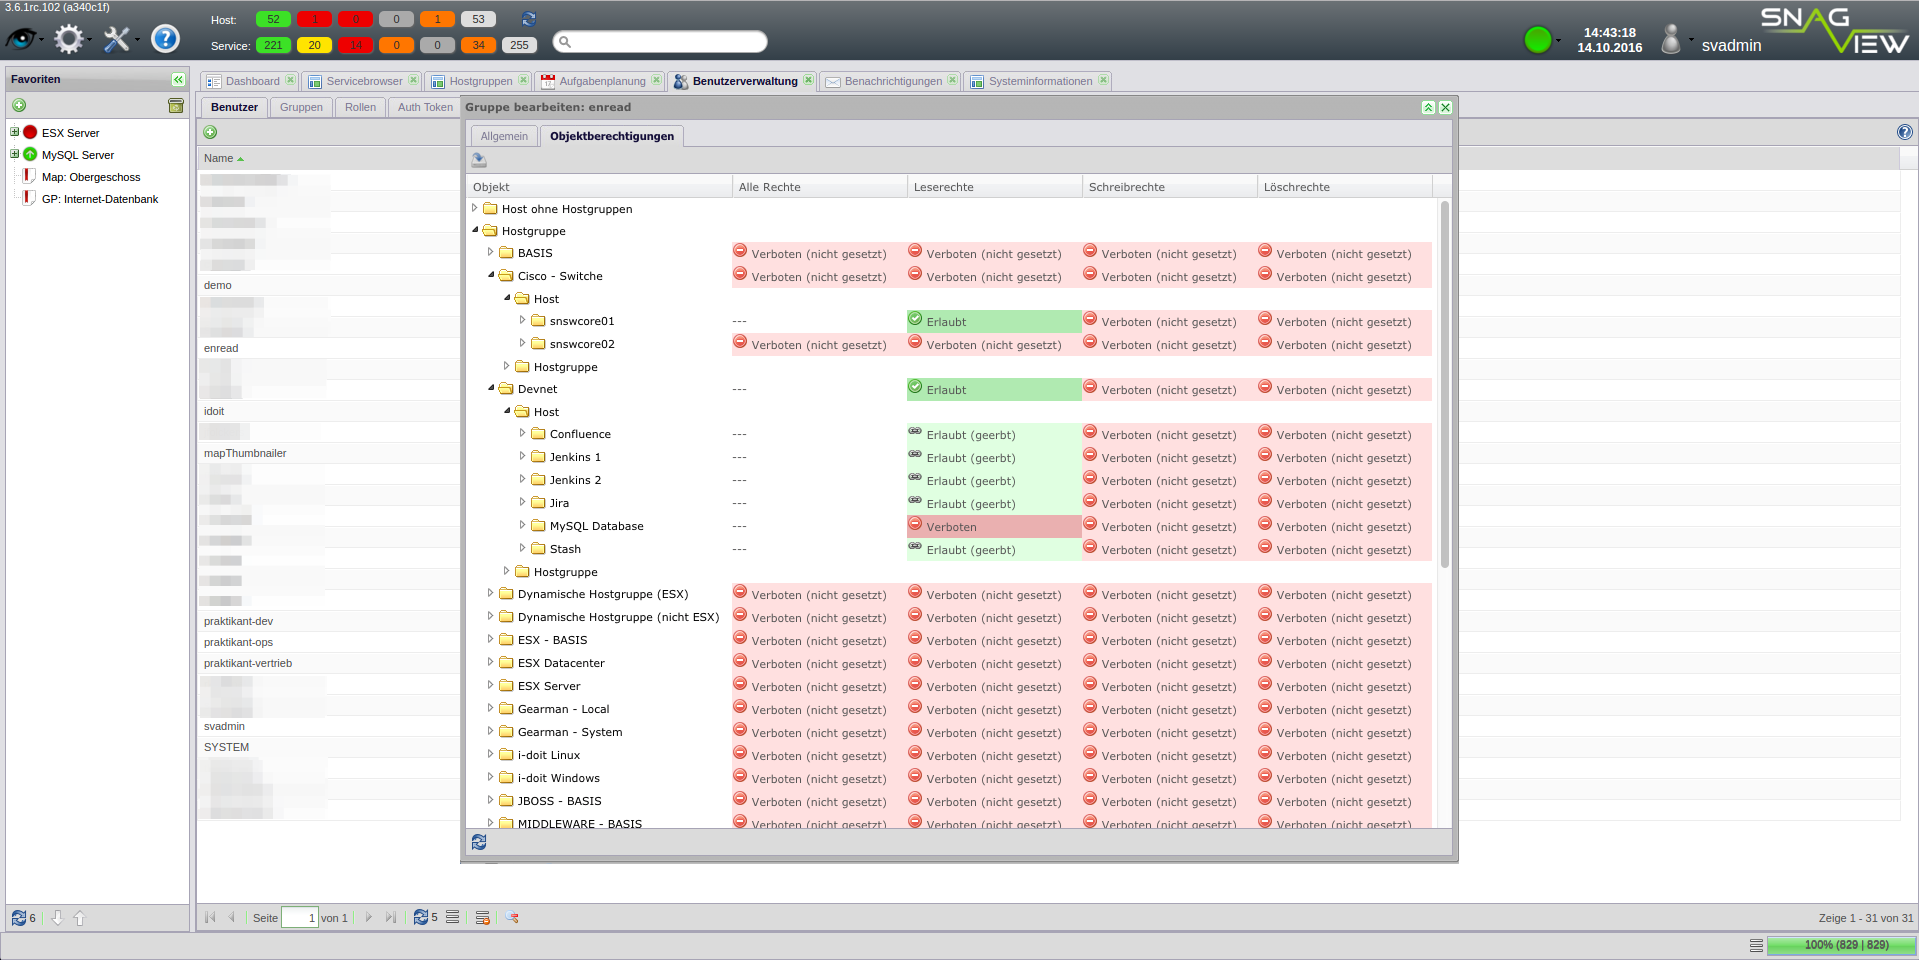This screenshot has width=1919, height=960.
Task: Click the list remove filter icon in paging bar
Action: coord(483,917)
